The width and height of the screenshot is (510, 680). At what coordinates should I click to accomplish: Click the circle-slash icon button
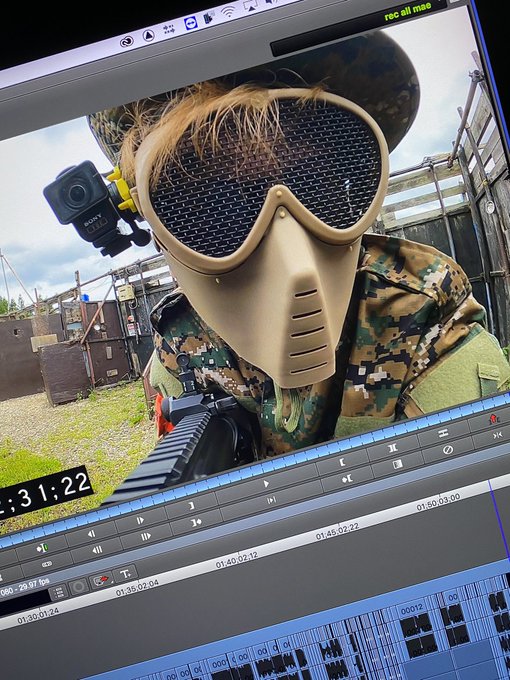point(448,450)
